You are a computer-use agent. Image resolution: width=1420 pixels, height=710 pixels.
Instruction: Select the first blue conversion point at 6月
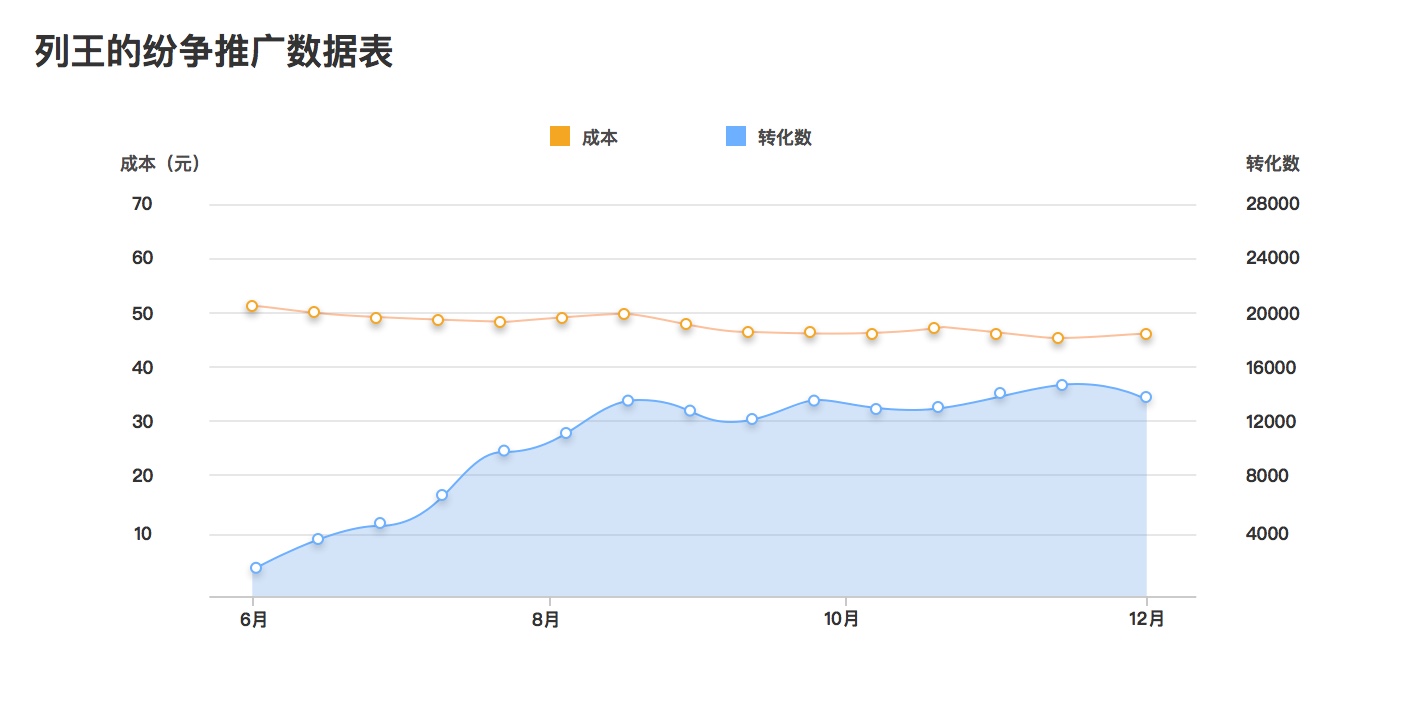(x=256, y=568)
